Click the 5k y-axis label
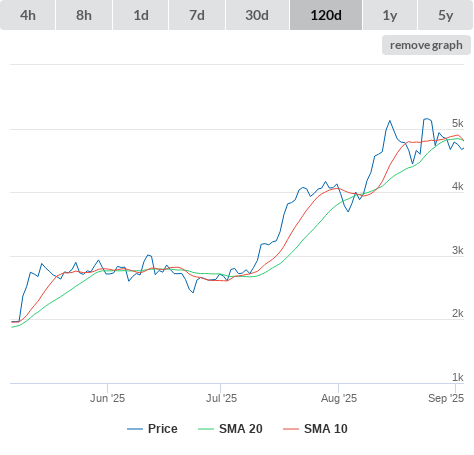The width and height of the screenshot is (474, 455). 458,123
